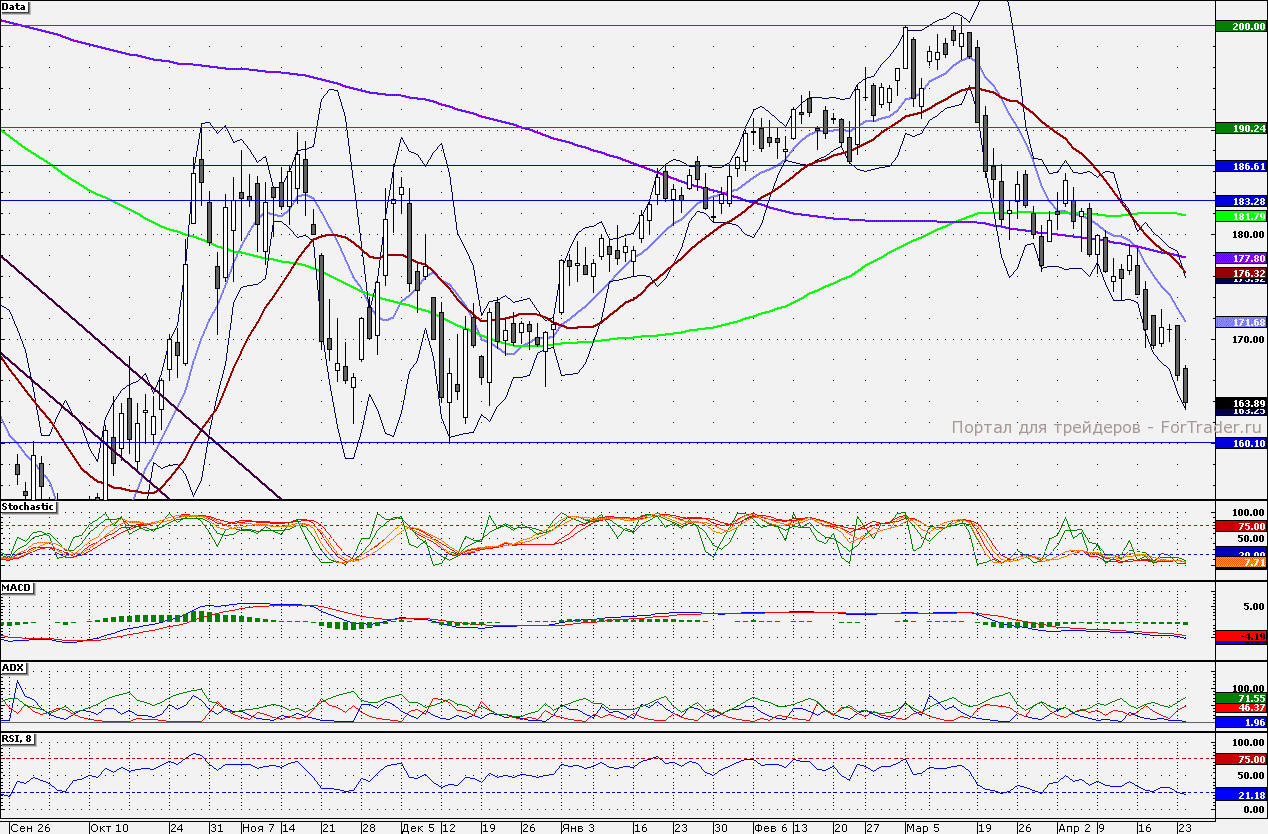Viewport: 1268px width, 834px height.
Task: Click the Янв 3 date marker
Action: point(578,828)
